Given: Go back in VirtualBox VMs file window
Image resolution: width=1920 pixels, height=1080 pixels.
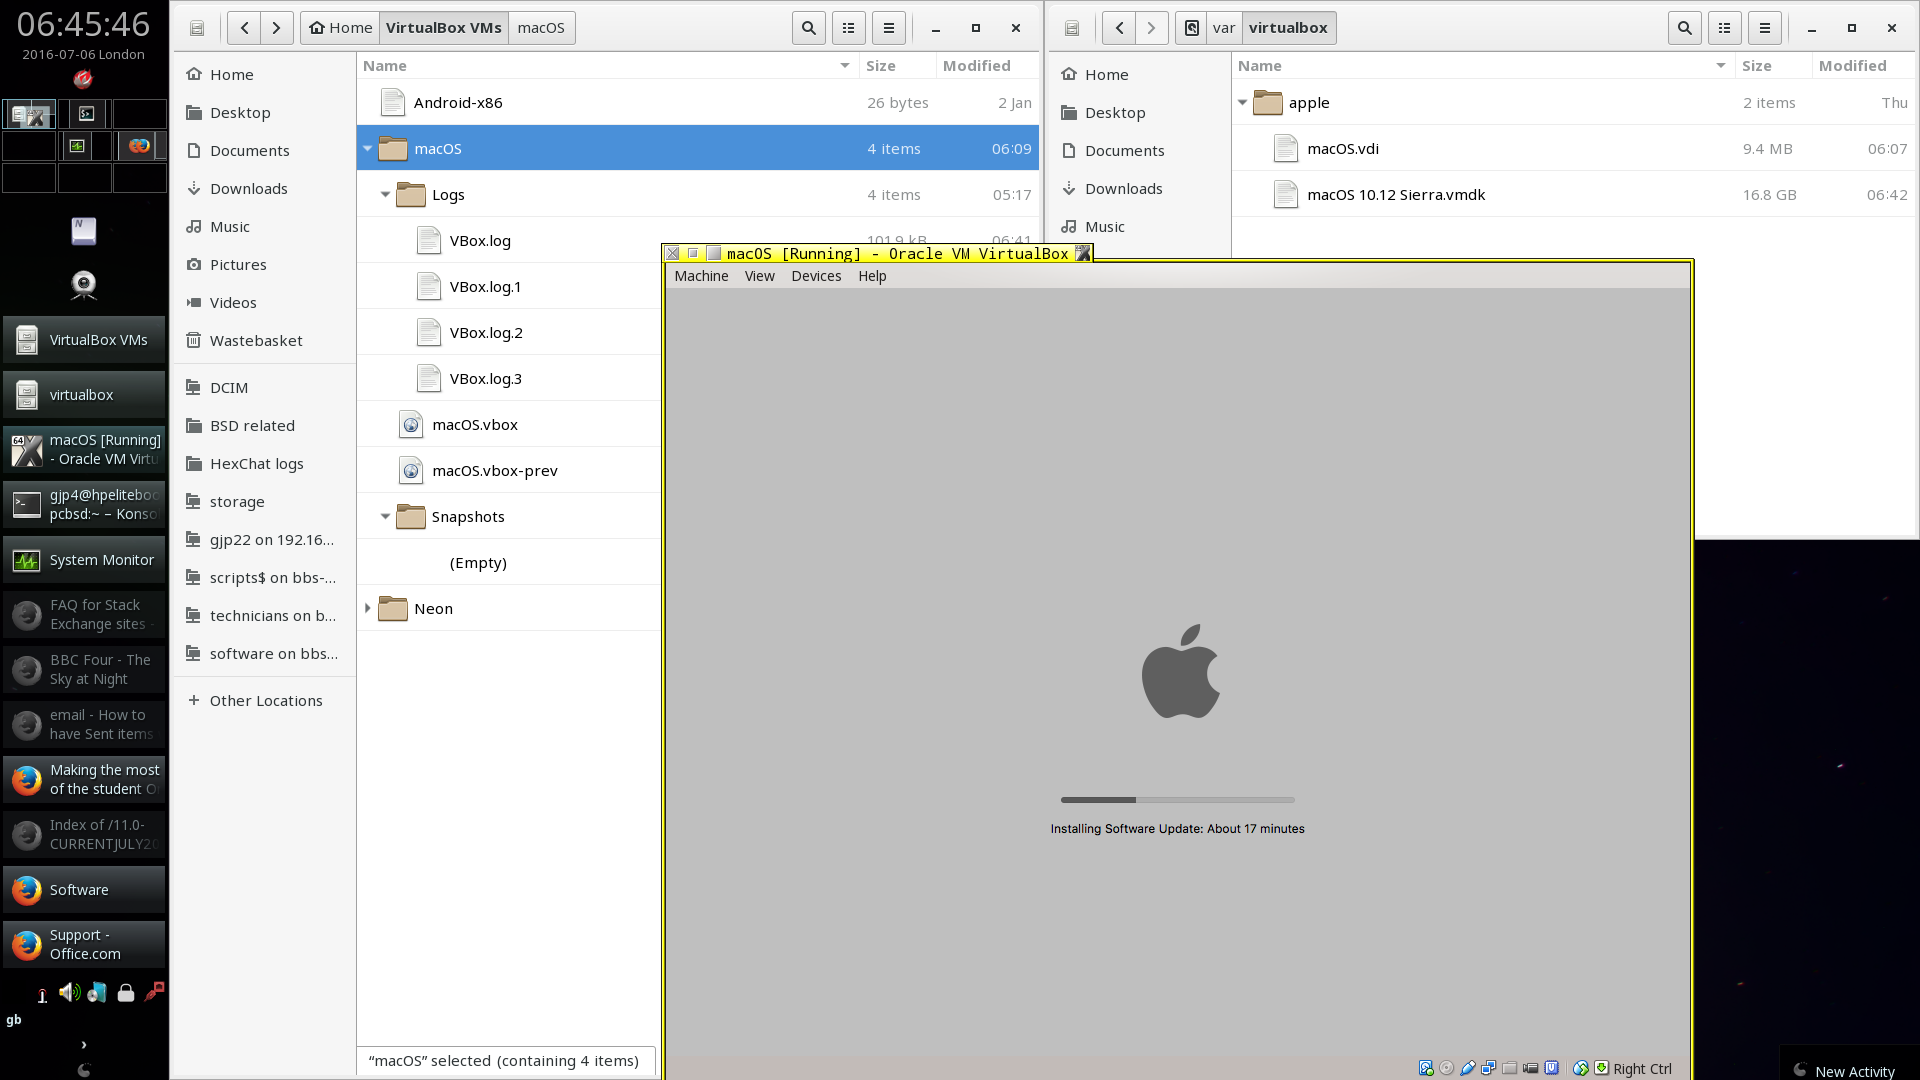Looking at the screenshot, I should (x=244, y=28).
